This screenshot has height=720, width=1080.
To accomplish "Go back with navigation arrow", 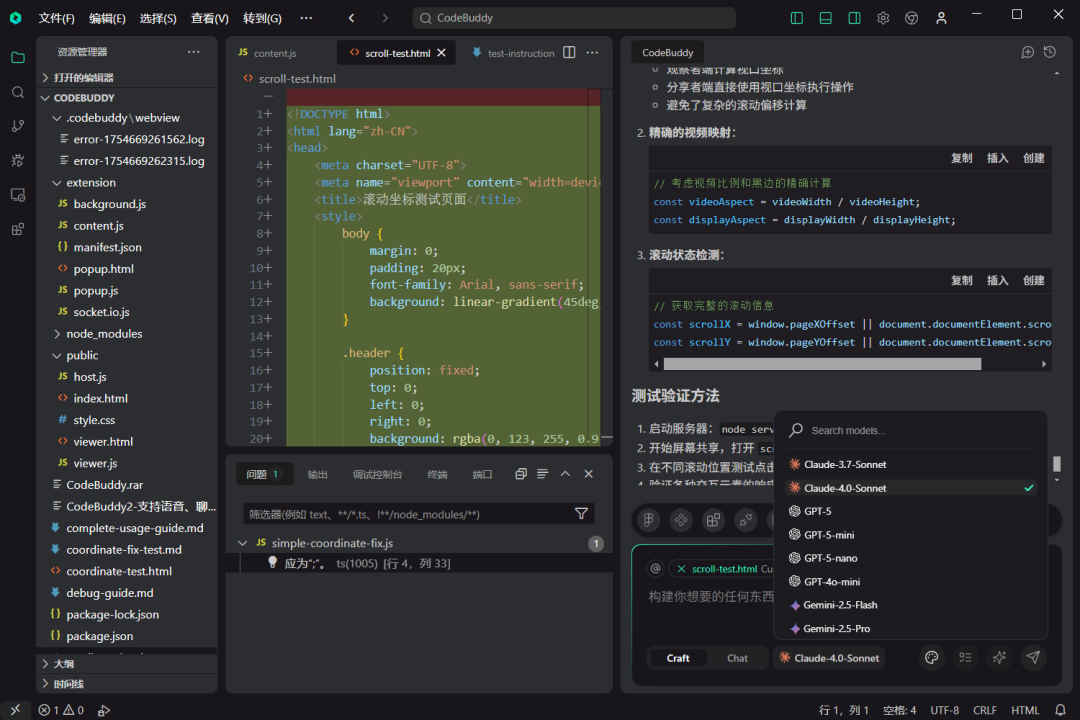I will click(351, 18).
